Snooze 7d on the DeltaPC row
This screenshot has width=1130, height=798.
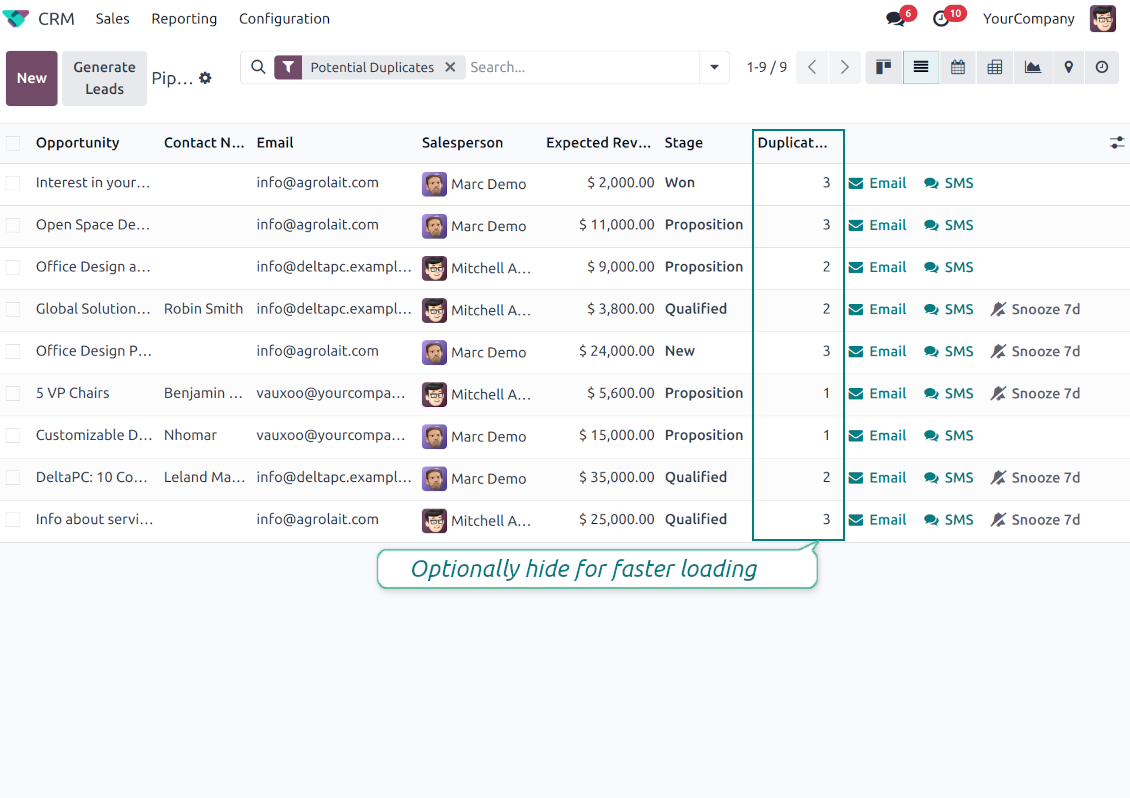pos(1035,478)
